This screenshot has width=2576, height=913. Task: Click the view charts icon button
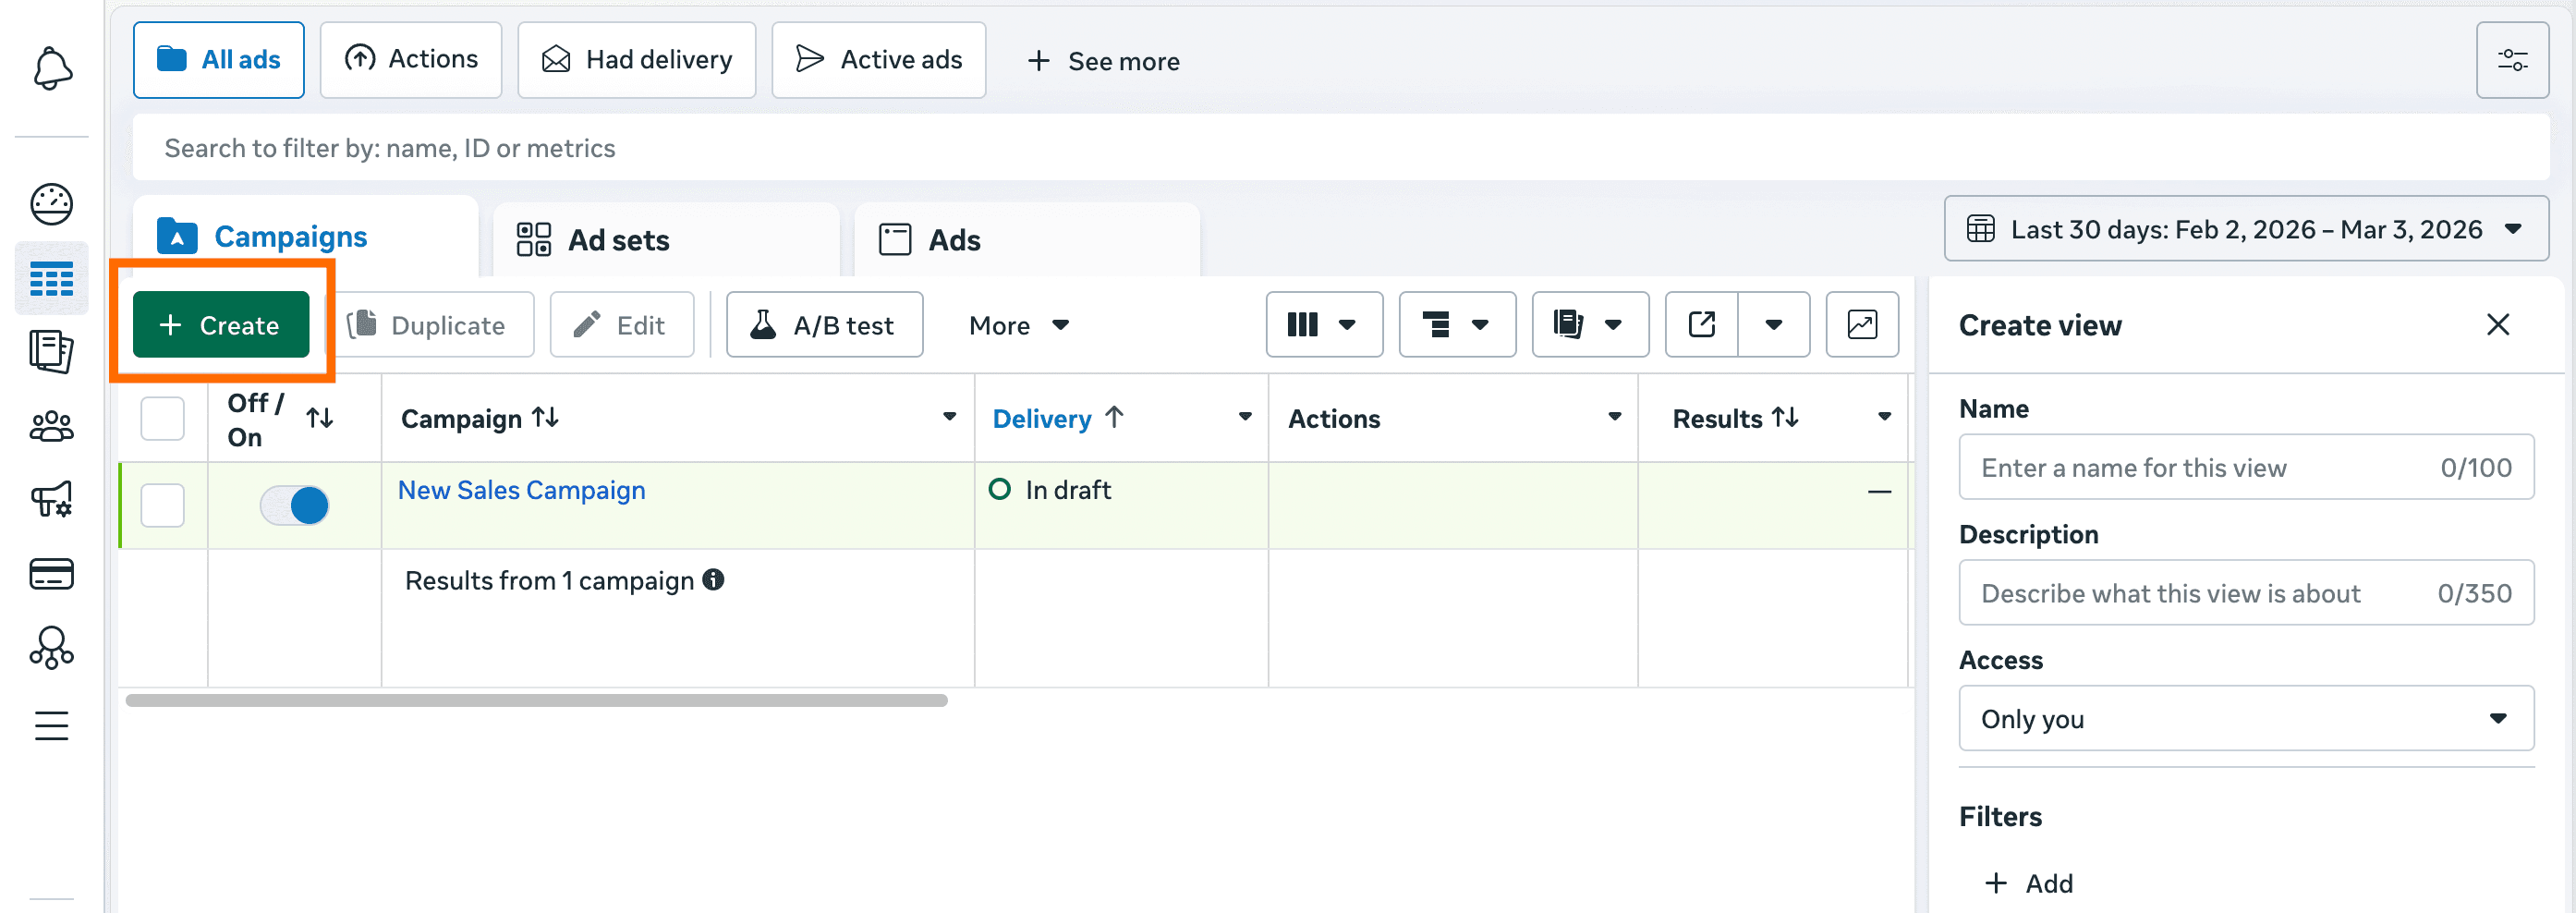point(1861,325)
